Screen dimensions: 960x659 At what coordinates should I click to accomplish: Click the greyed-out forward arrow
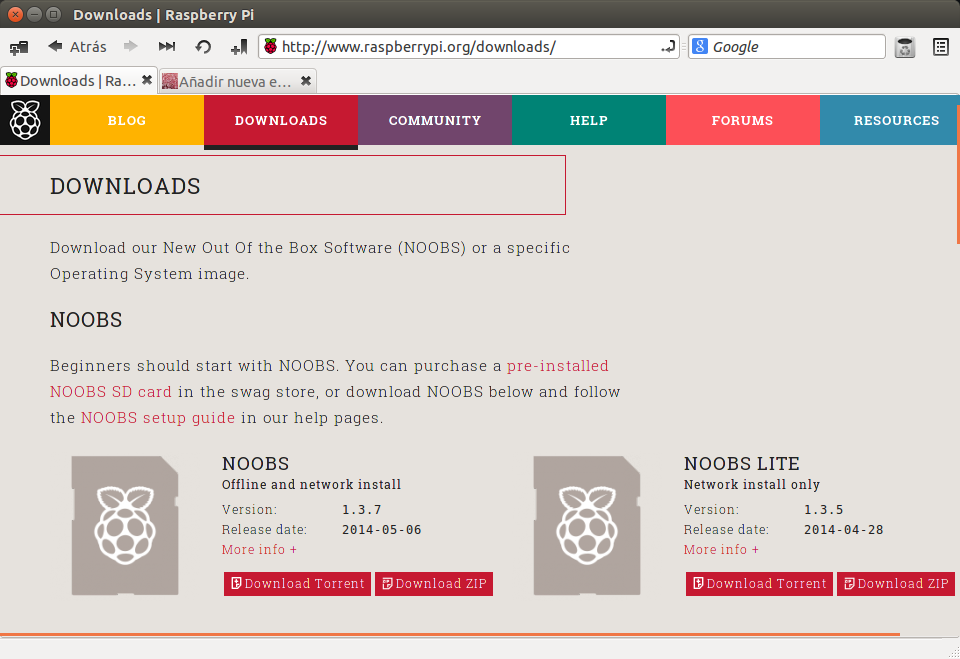pyautogui.click(x=130, y=46)
